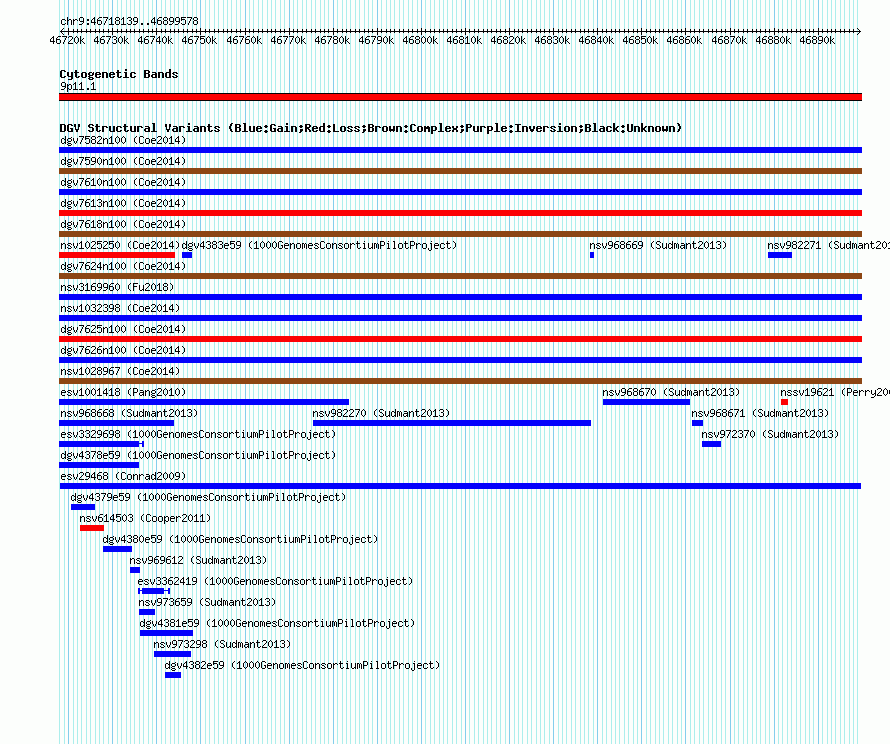This screenshot has width=890, height=744.
Task: Select dgv4382e59 variant label
Action: (x=302, y=665)
